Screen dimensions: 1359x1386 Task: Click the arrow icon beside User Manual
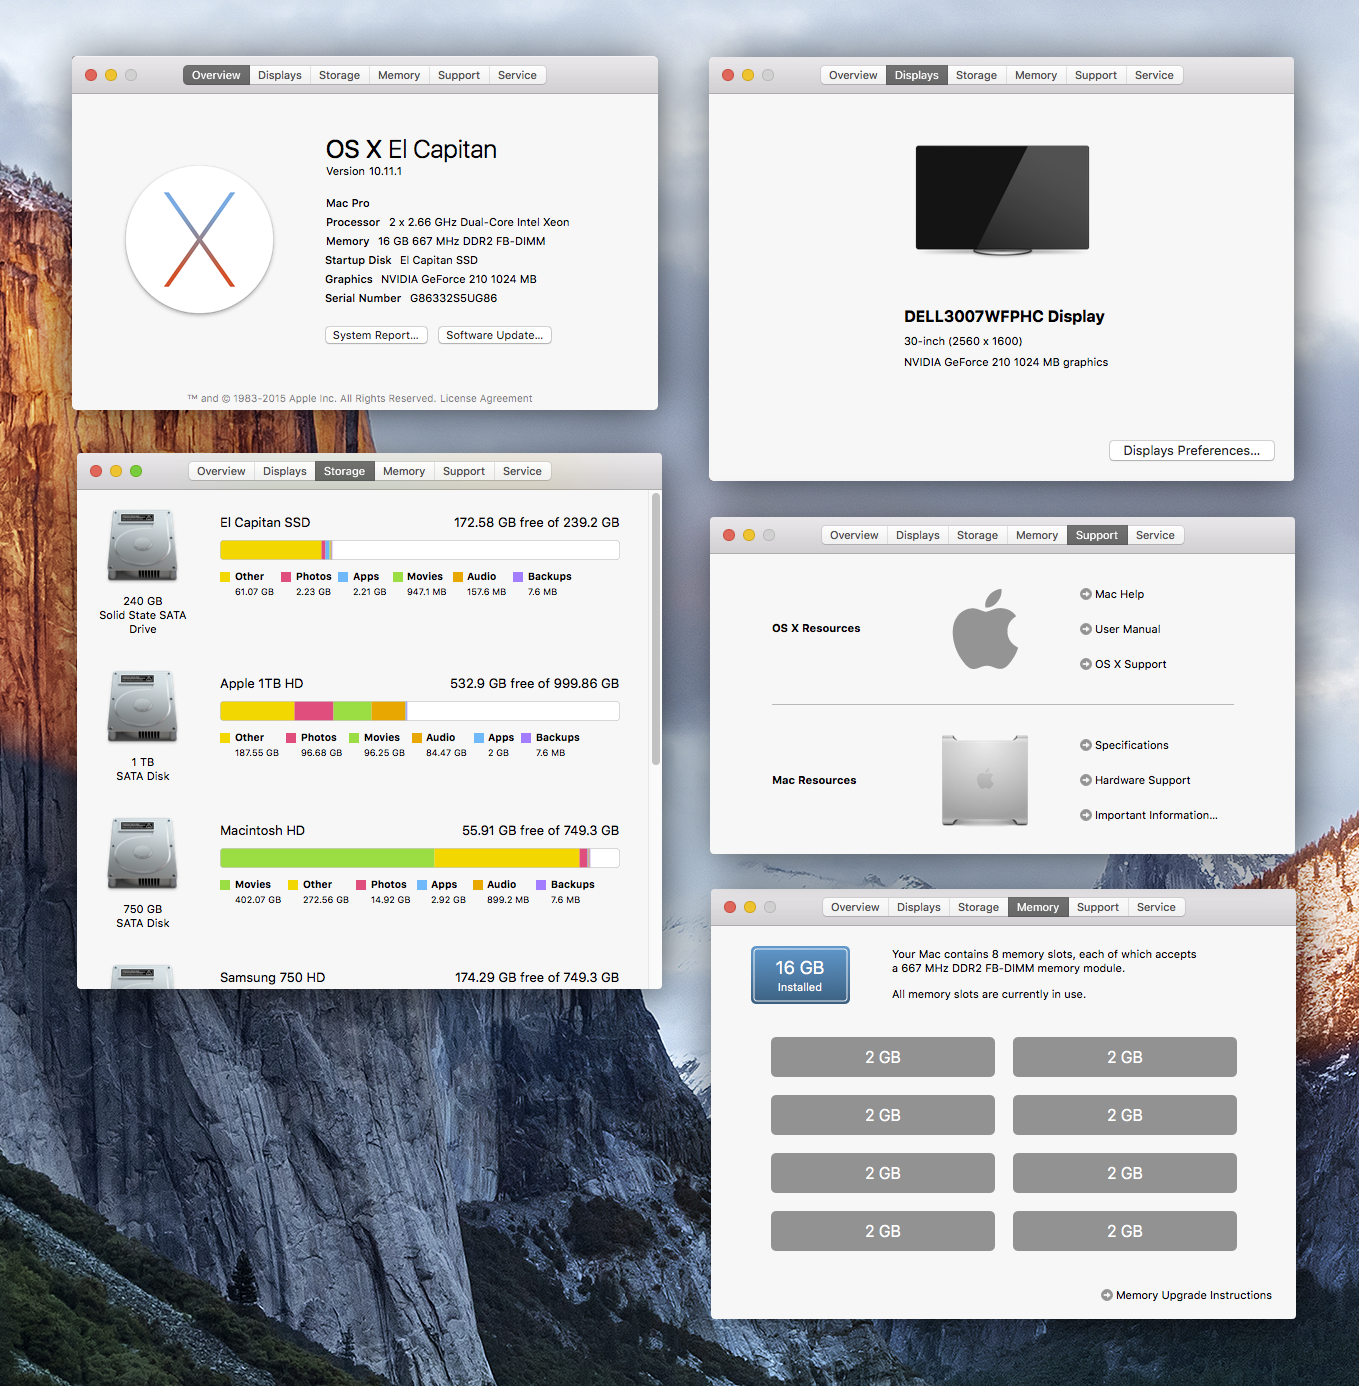coord(1086,629)
